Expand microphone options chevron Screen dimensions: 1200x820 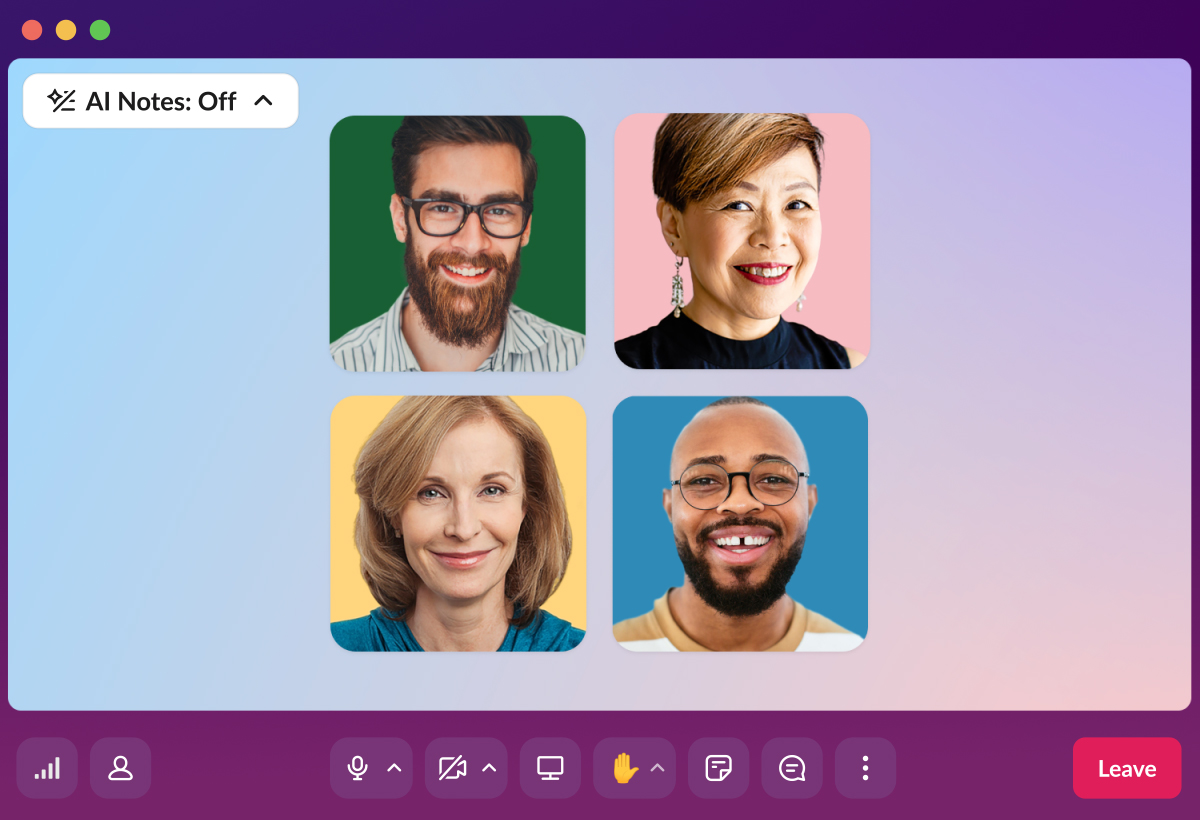pyautogui.click(x=394, y=768)
